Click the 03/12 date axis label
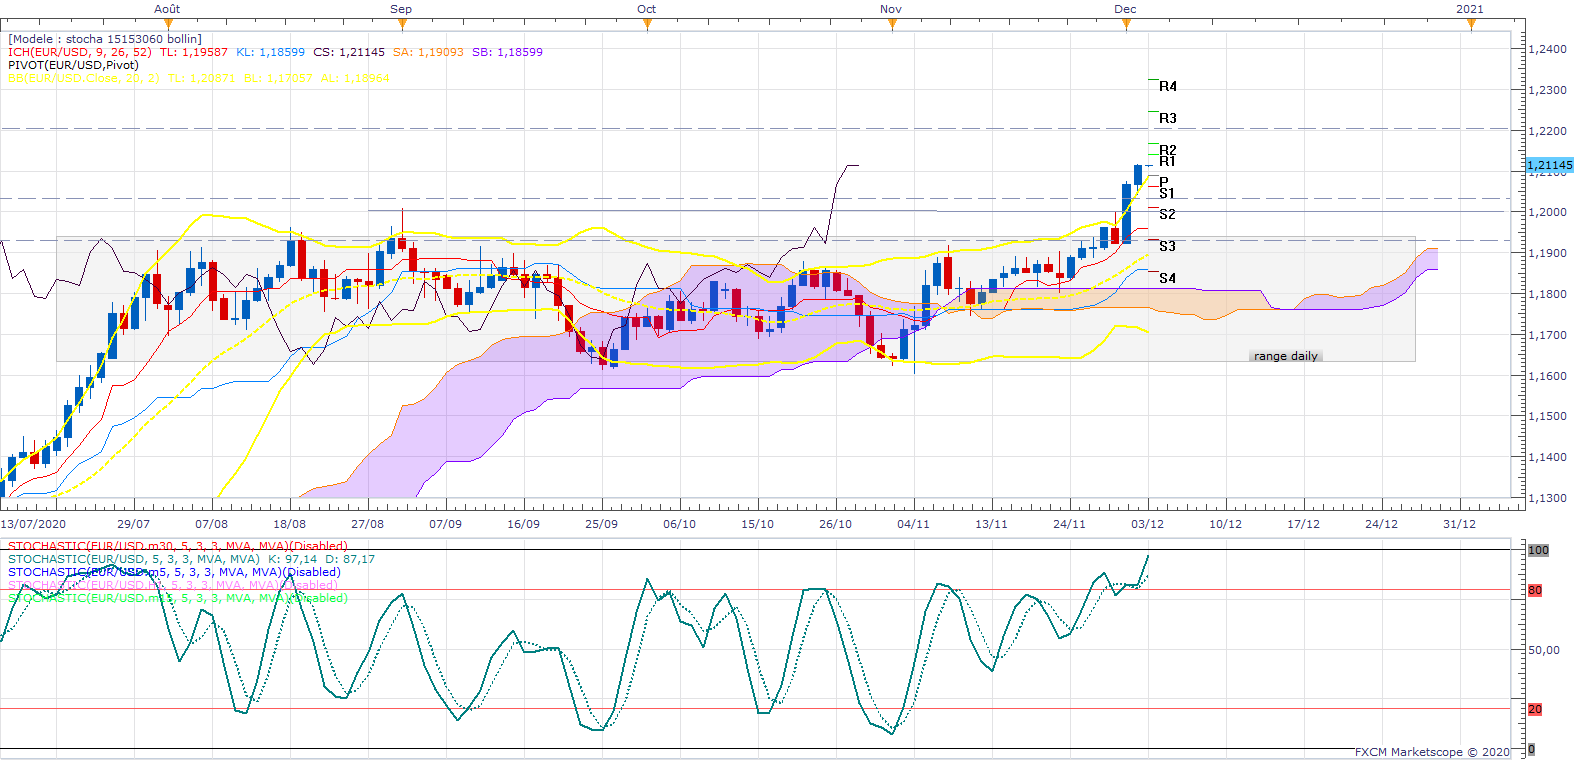 click(1147, 524)
